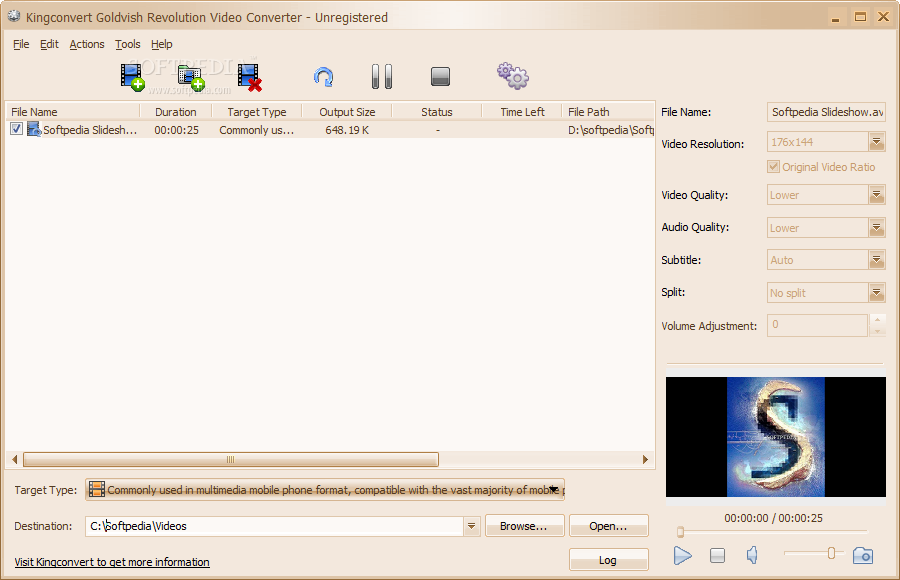
Task: Expand the Subtitle dropdown
Action: pos(876,260)
